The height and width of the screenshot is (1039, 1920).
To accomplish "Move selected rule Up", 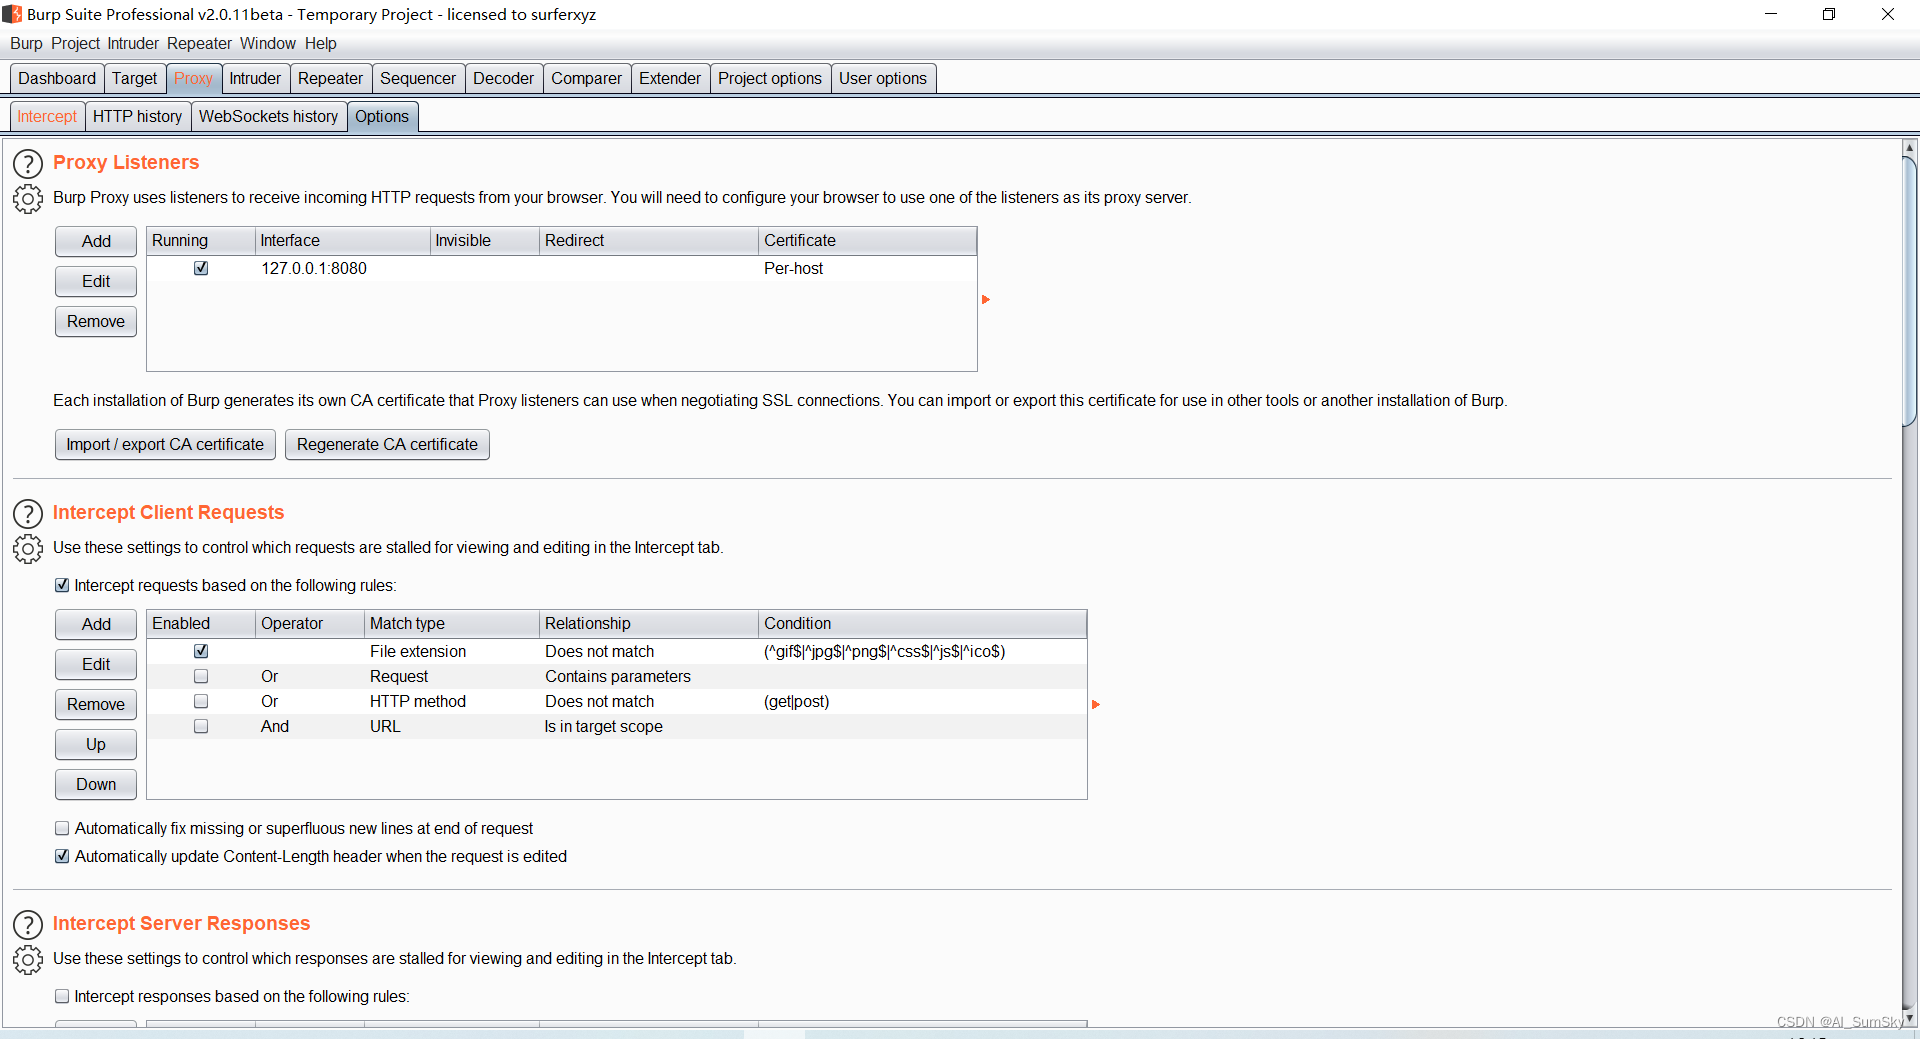I will (96, 744).
